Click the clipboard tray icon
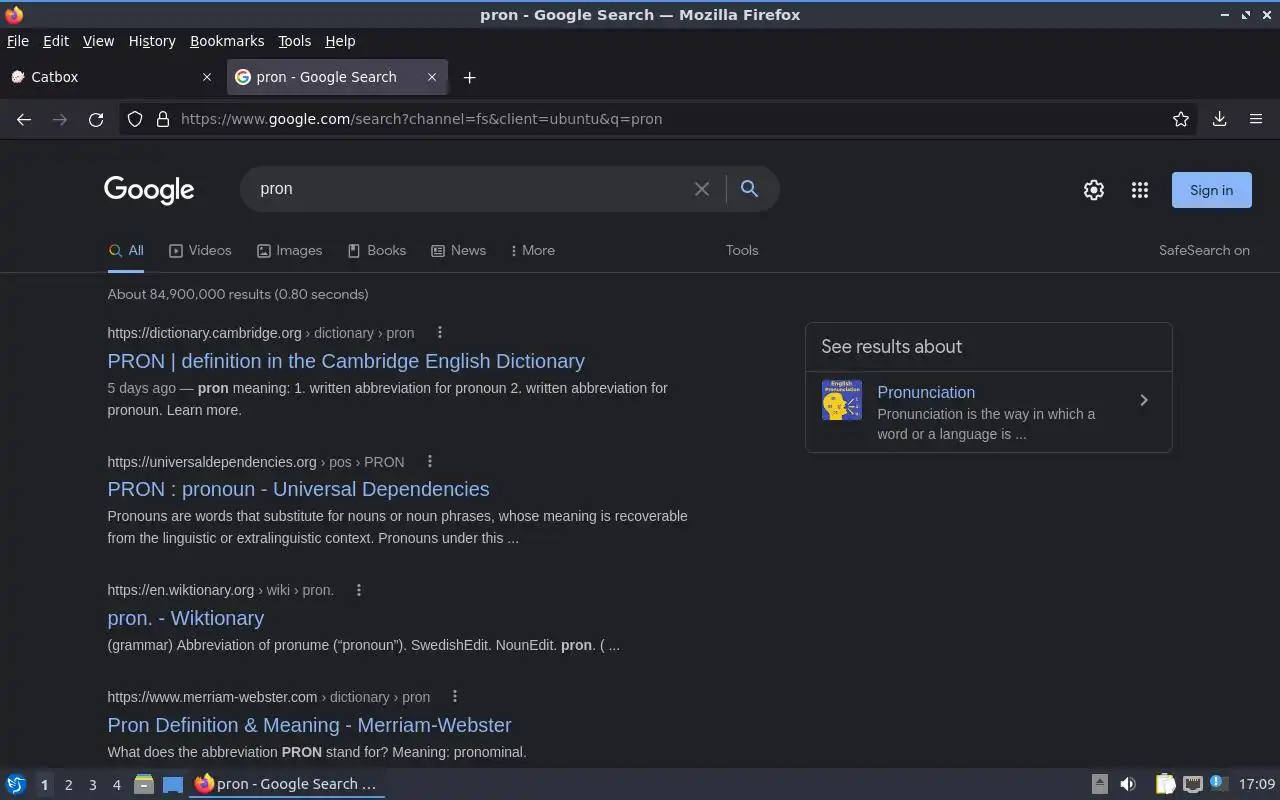Screen dimensions: 1280x800 click(x=1165, y=784)
